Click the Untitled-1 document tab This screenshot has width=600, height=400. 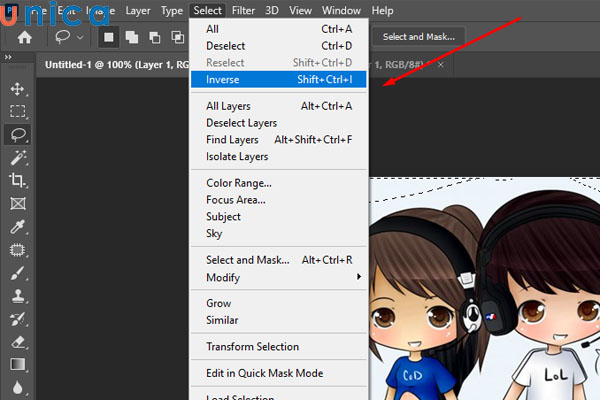tap(110, 63)
